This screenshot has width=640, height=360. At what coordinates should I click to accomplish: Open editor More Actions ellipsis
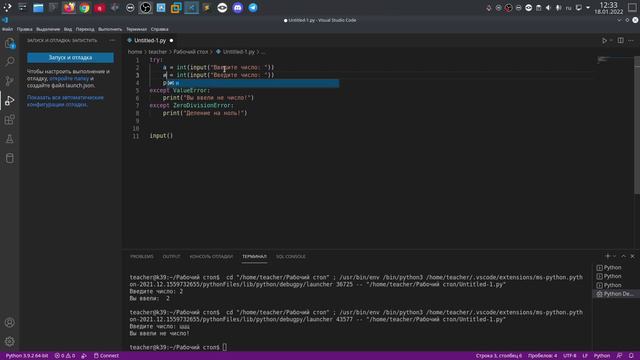[631, 40]
